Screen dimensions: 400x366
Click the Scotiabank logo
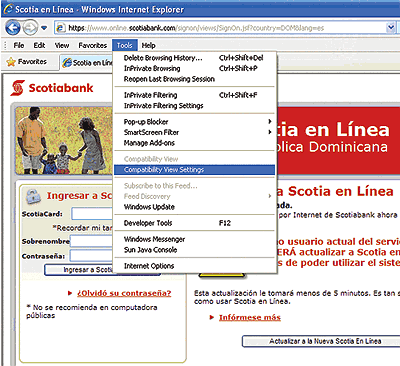click(x=52, y=88)
